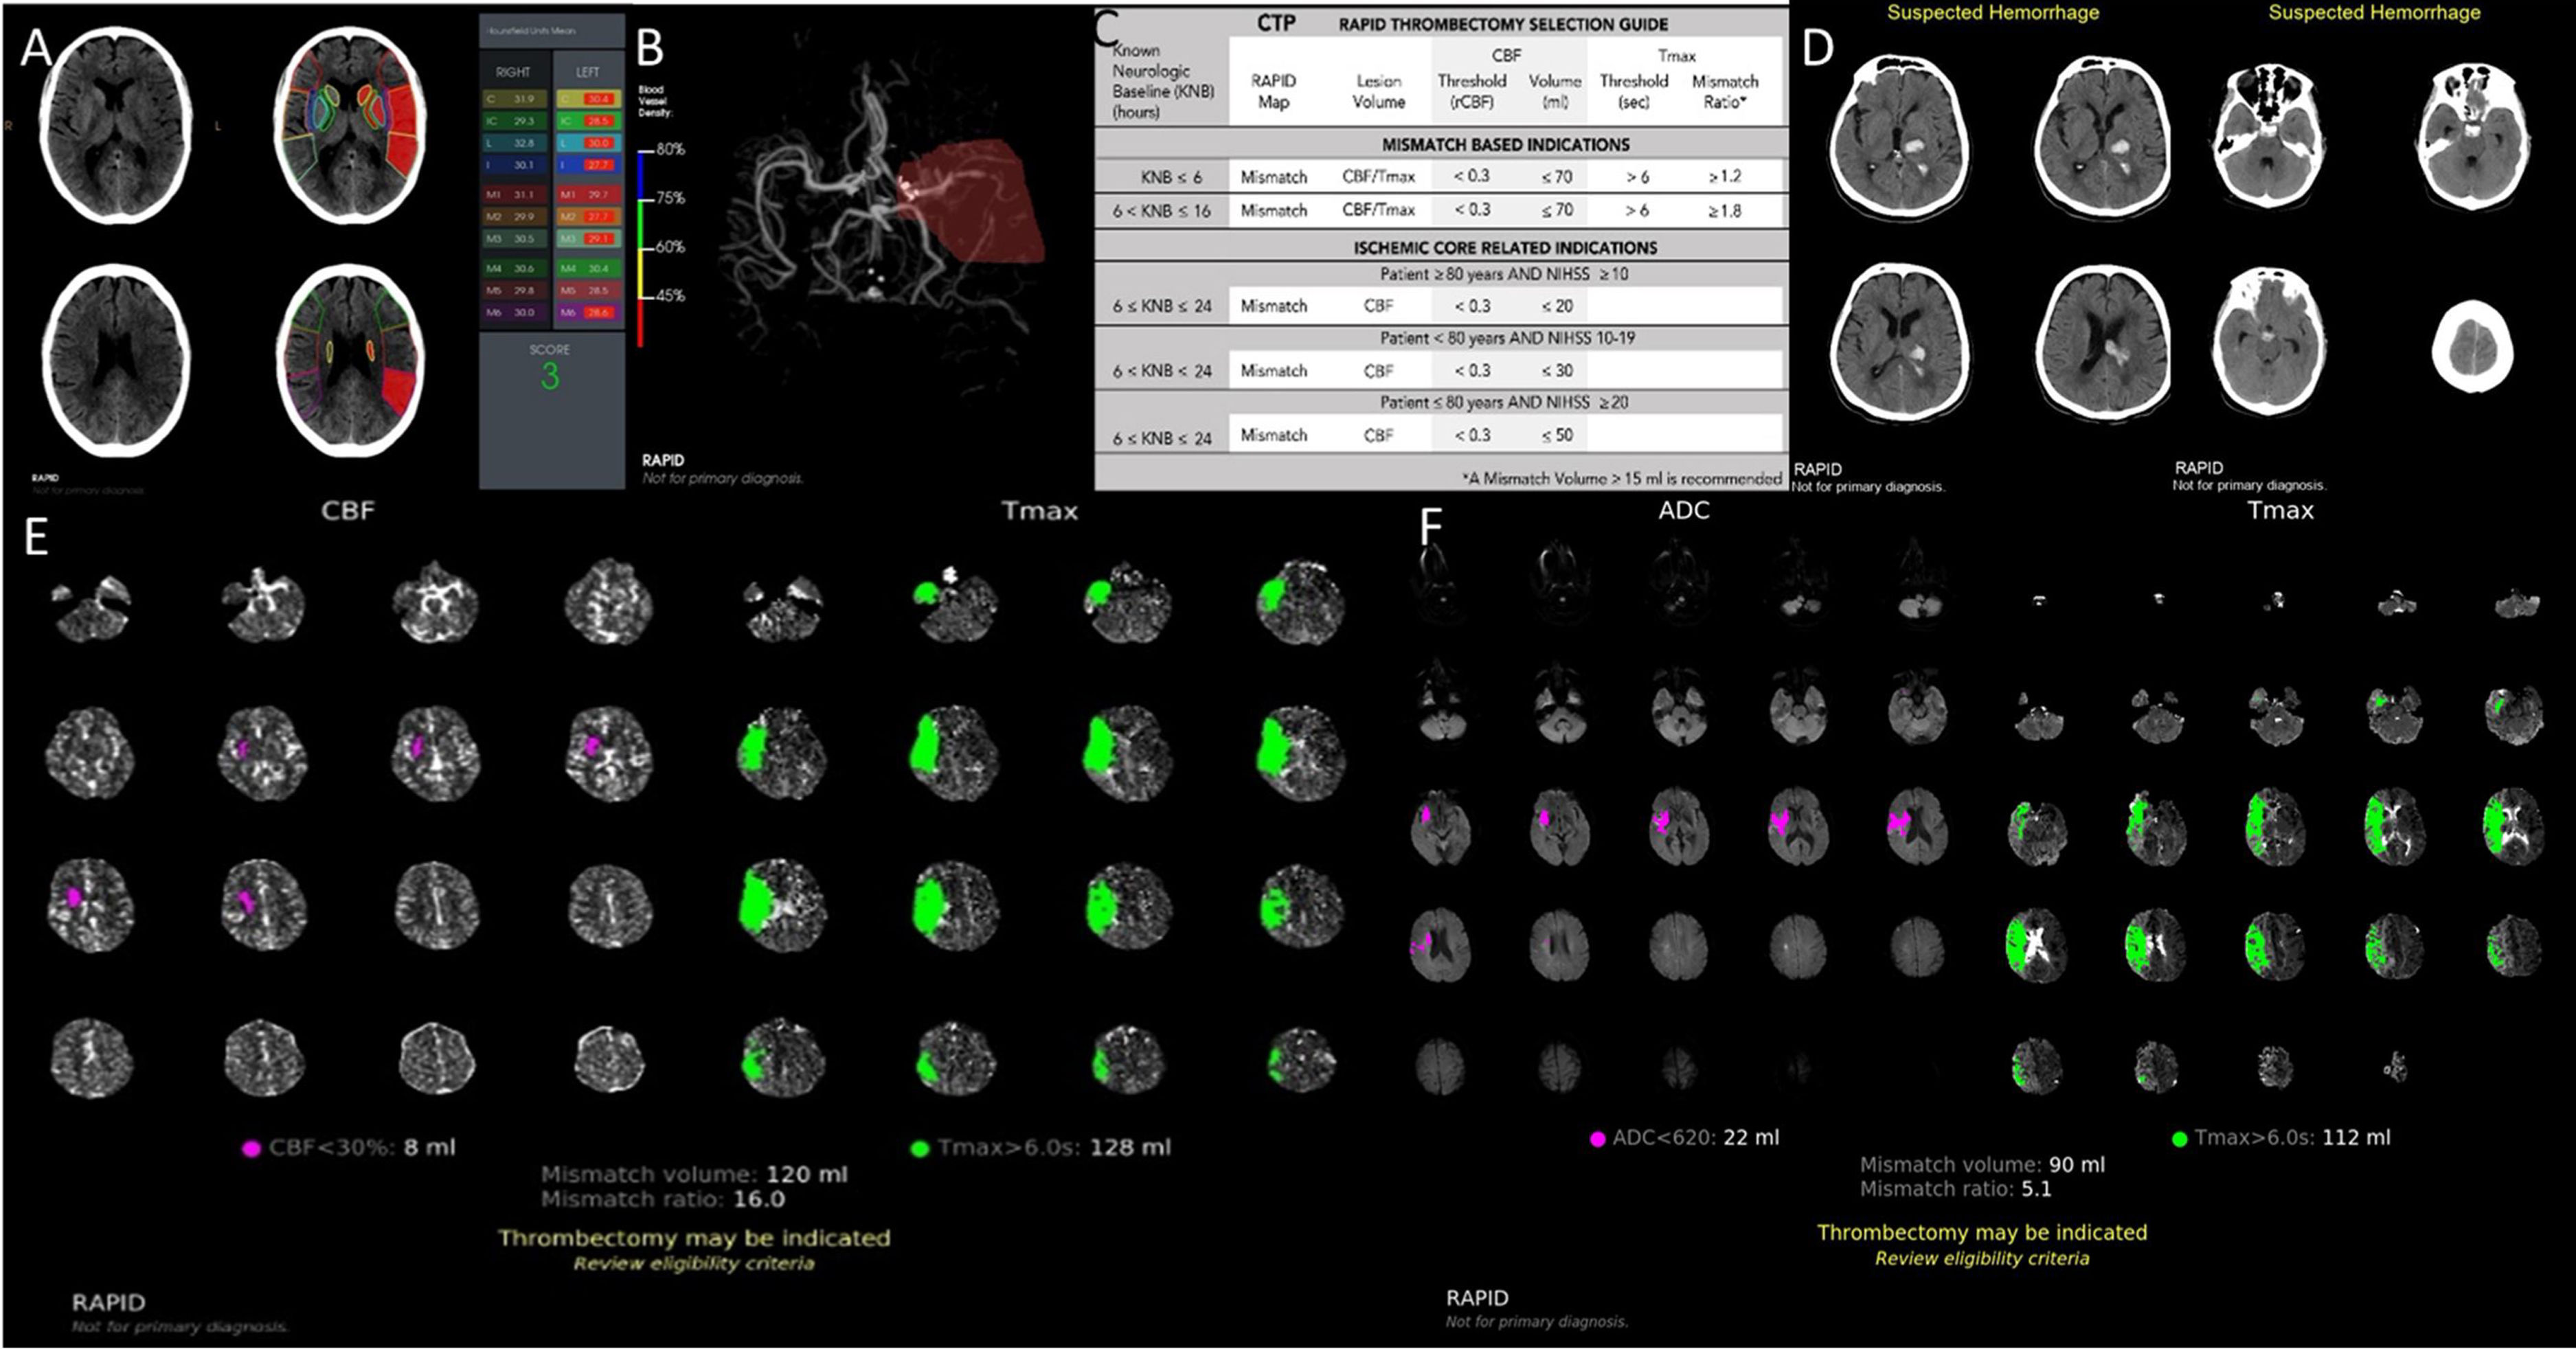The width and height of the screenshot is (2576, 1349).
Task: Click the 60% mark on vessel density scale
Action: 670,247
